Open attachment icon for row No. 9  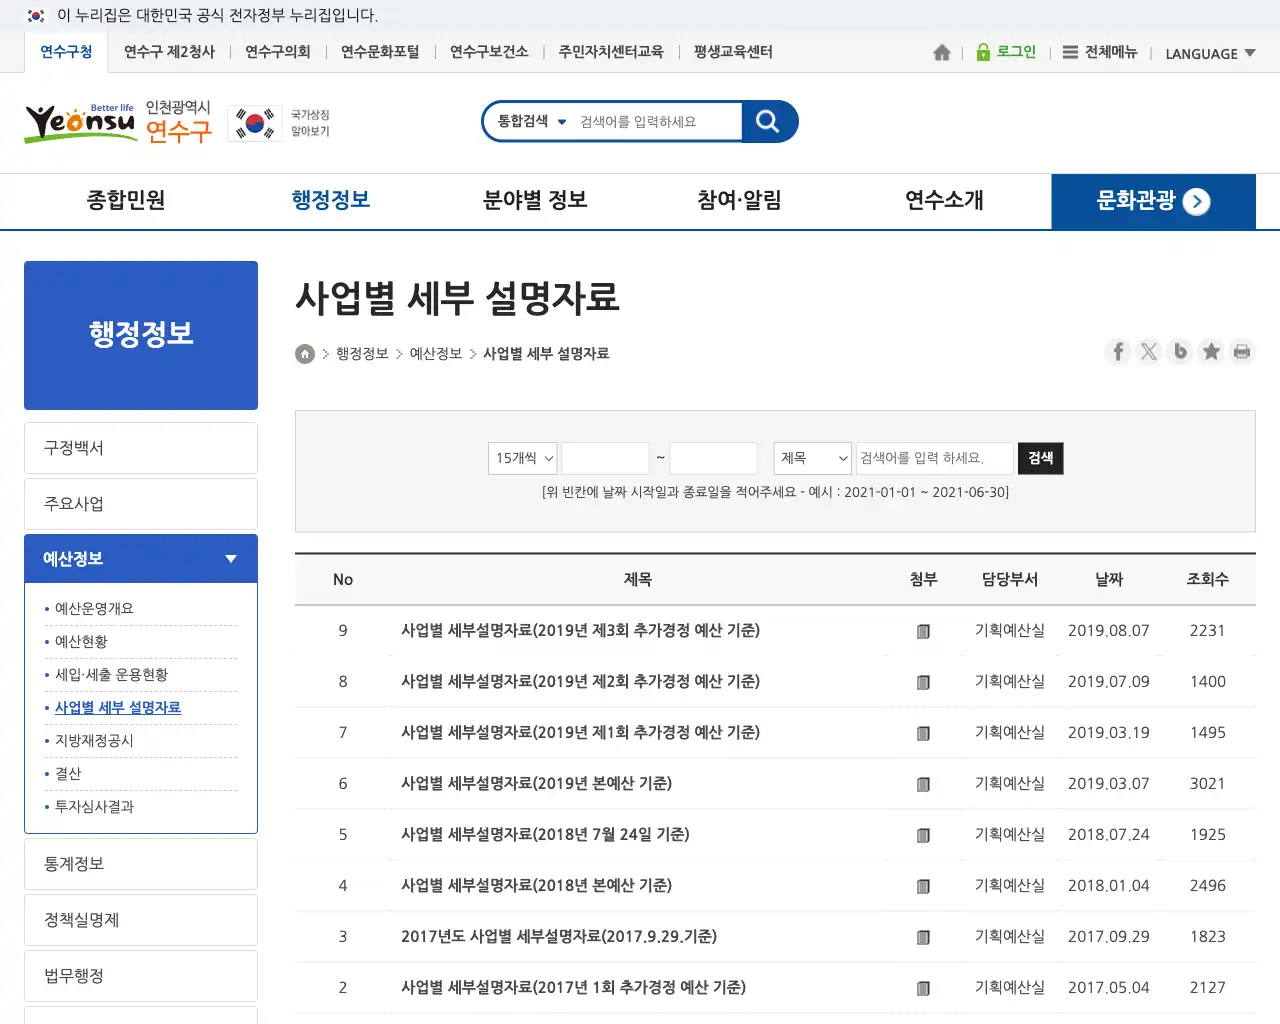(x=923, y=631)
